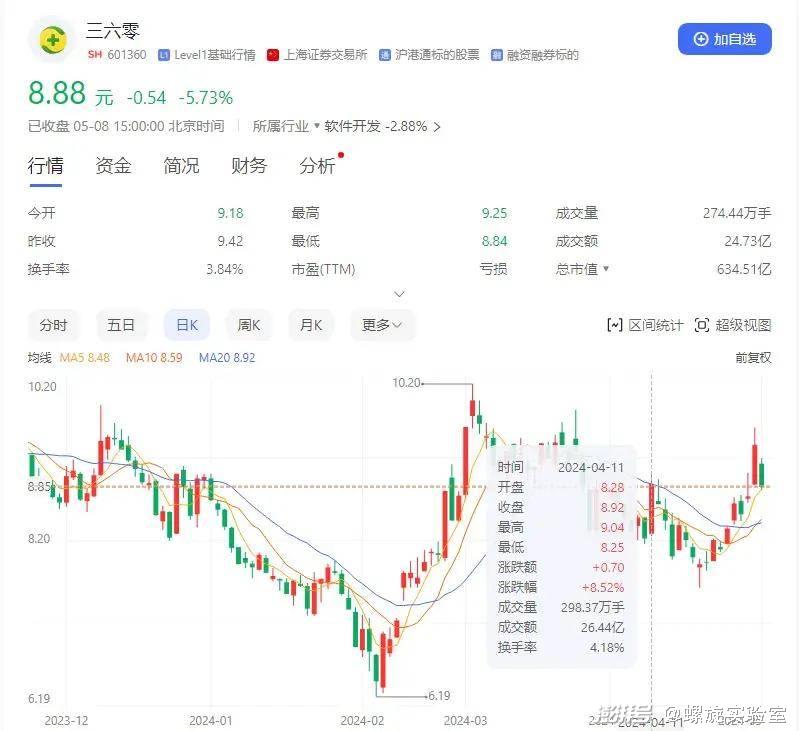Open the 更多 chart period dropdown
Viewport: 799px width, 731px height.
[x=382, y=325]
